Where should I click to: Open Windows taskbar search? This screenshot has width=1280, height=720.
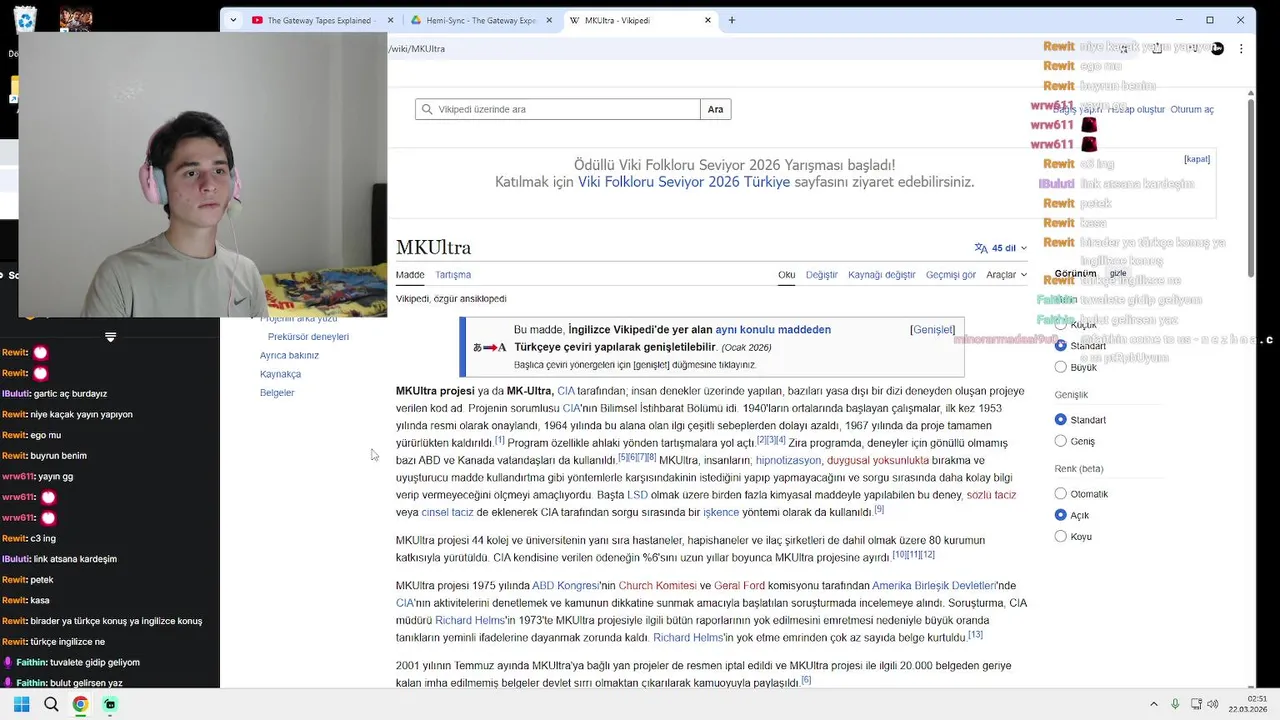tap(51, 704)
